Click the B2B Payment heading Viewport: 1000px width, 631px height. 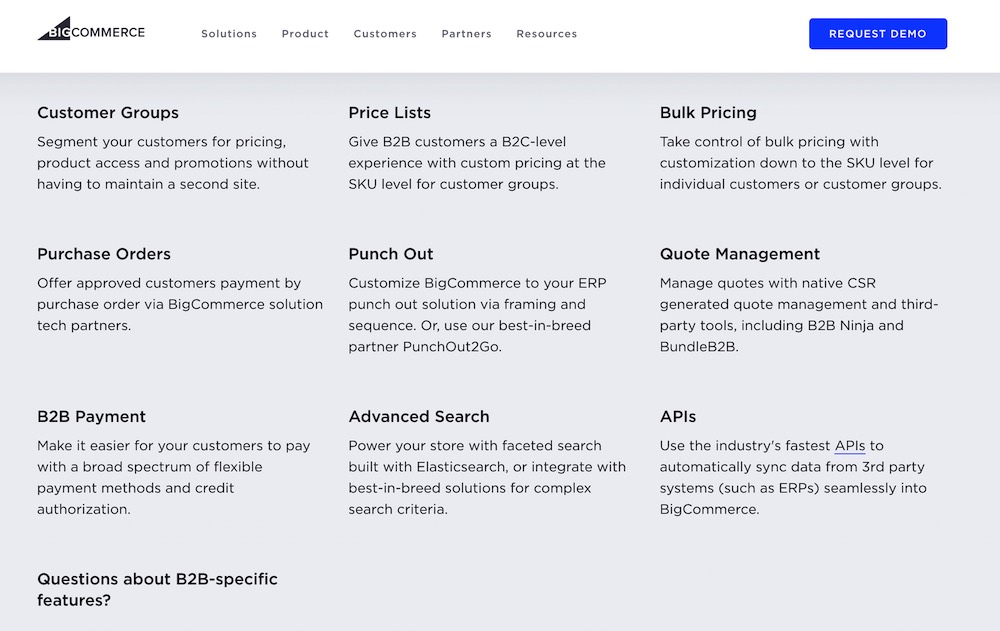(x=91, y=417)
